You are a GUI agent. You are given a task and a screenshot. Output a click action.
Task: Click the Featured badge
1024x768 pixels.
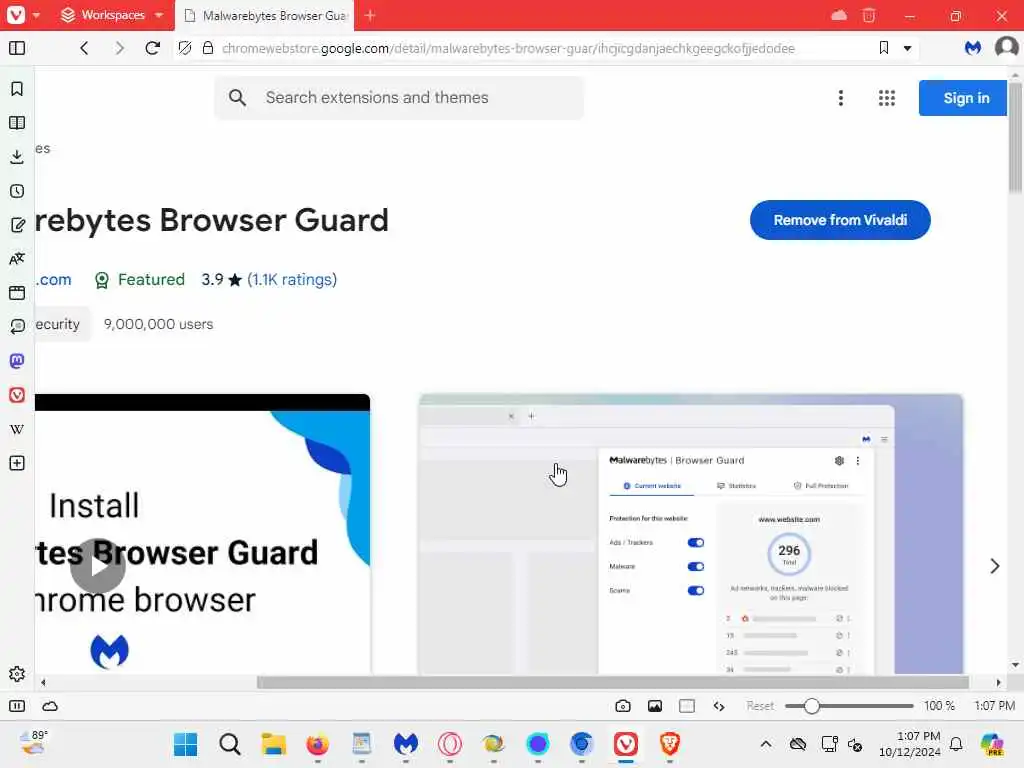(x=140, y=280)
